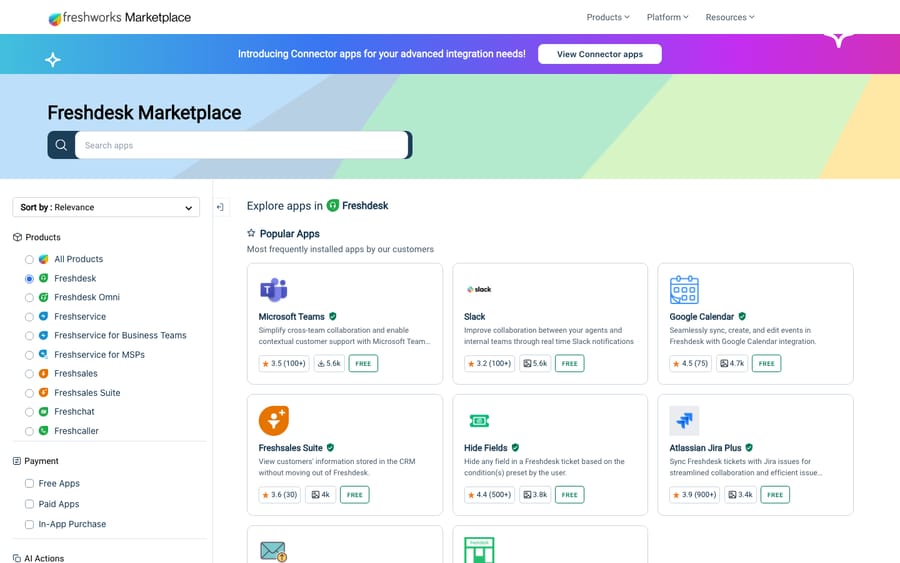Screen dimensions: 900x563
Task: Select the Freshservice radio option
Action: pyautogui.click(x=29, y=317)
